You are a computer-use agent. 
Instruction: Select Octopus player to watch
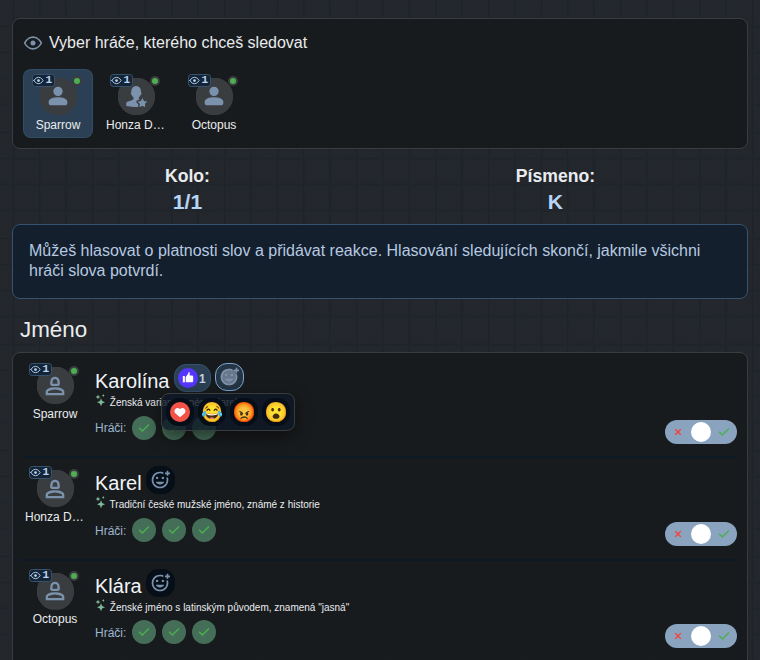point(214,103)
